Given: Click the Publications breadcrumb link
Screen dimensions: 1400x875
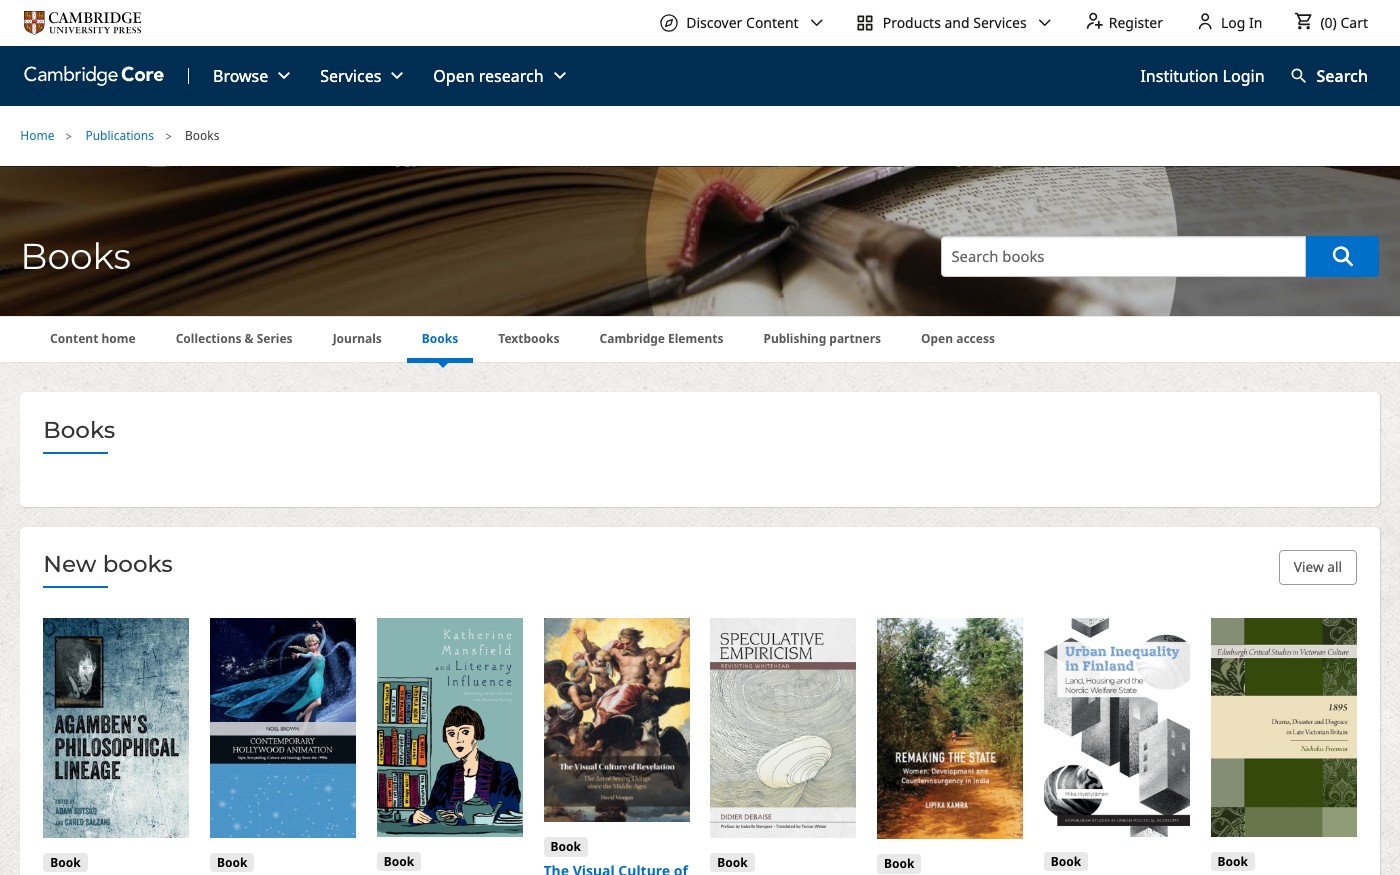Looking at the screenshot, I should (x=120, y=136).
